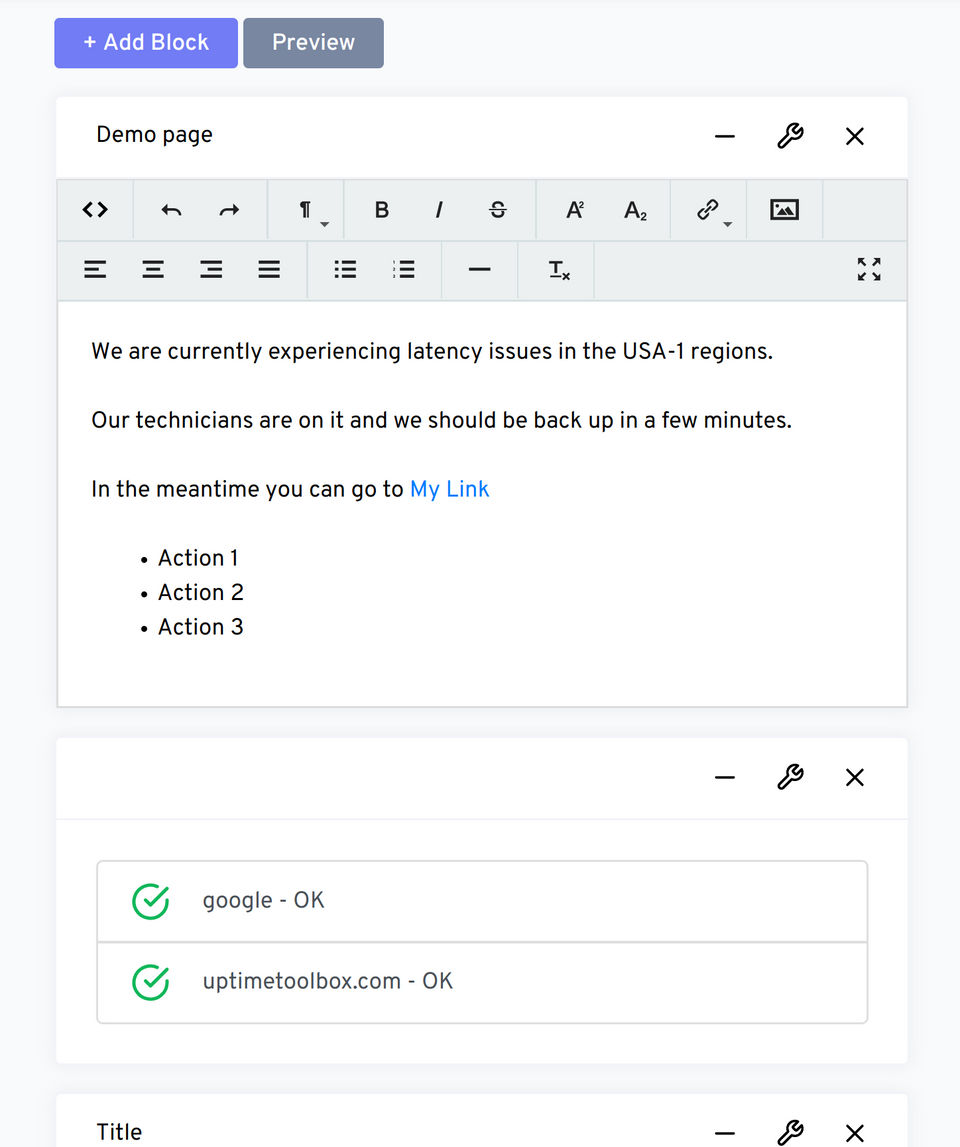Redo the last edit
Screen dimensions: 960x1147
(x=229, y=211)
